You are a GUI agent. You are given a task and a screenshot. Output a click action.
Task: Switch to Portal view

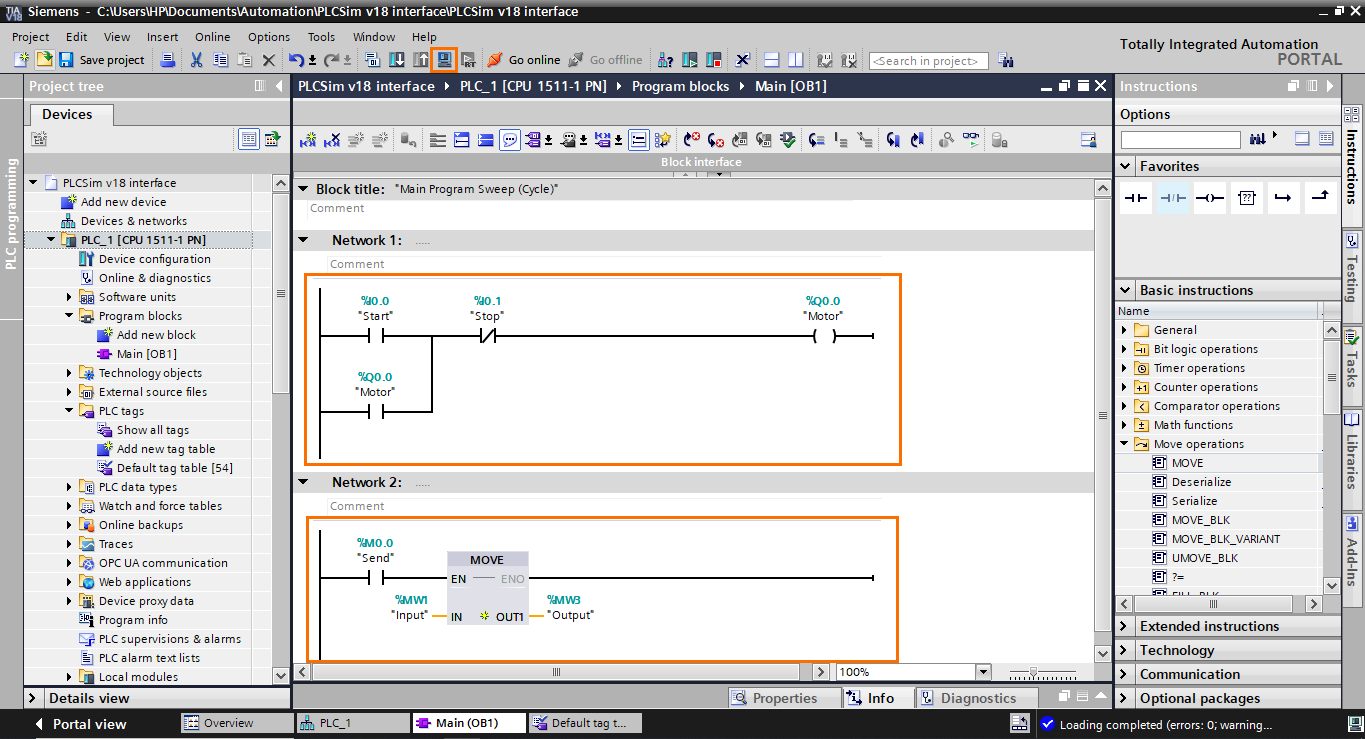[81, 724]
